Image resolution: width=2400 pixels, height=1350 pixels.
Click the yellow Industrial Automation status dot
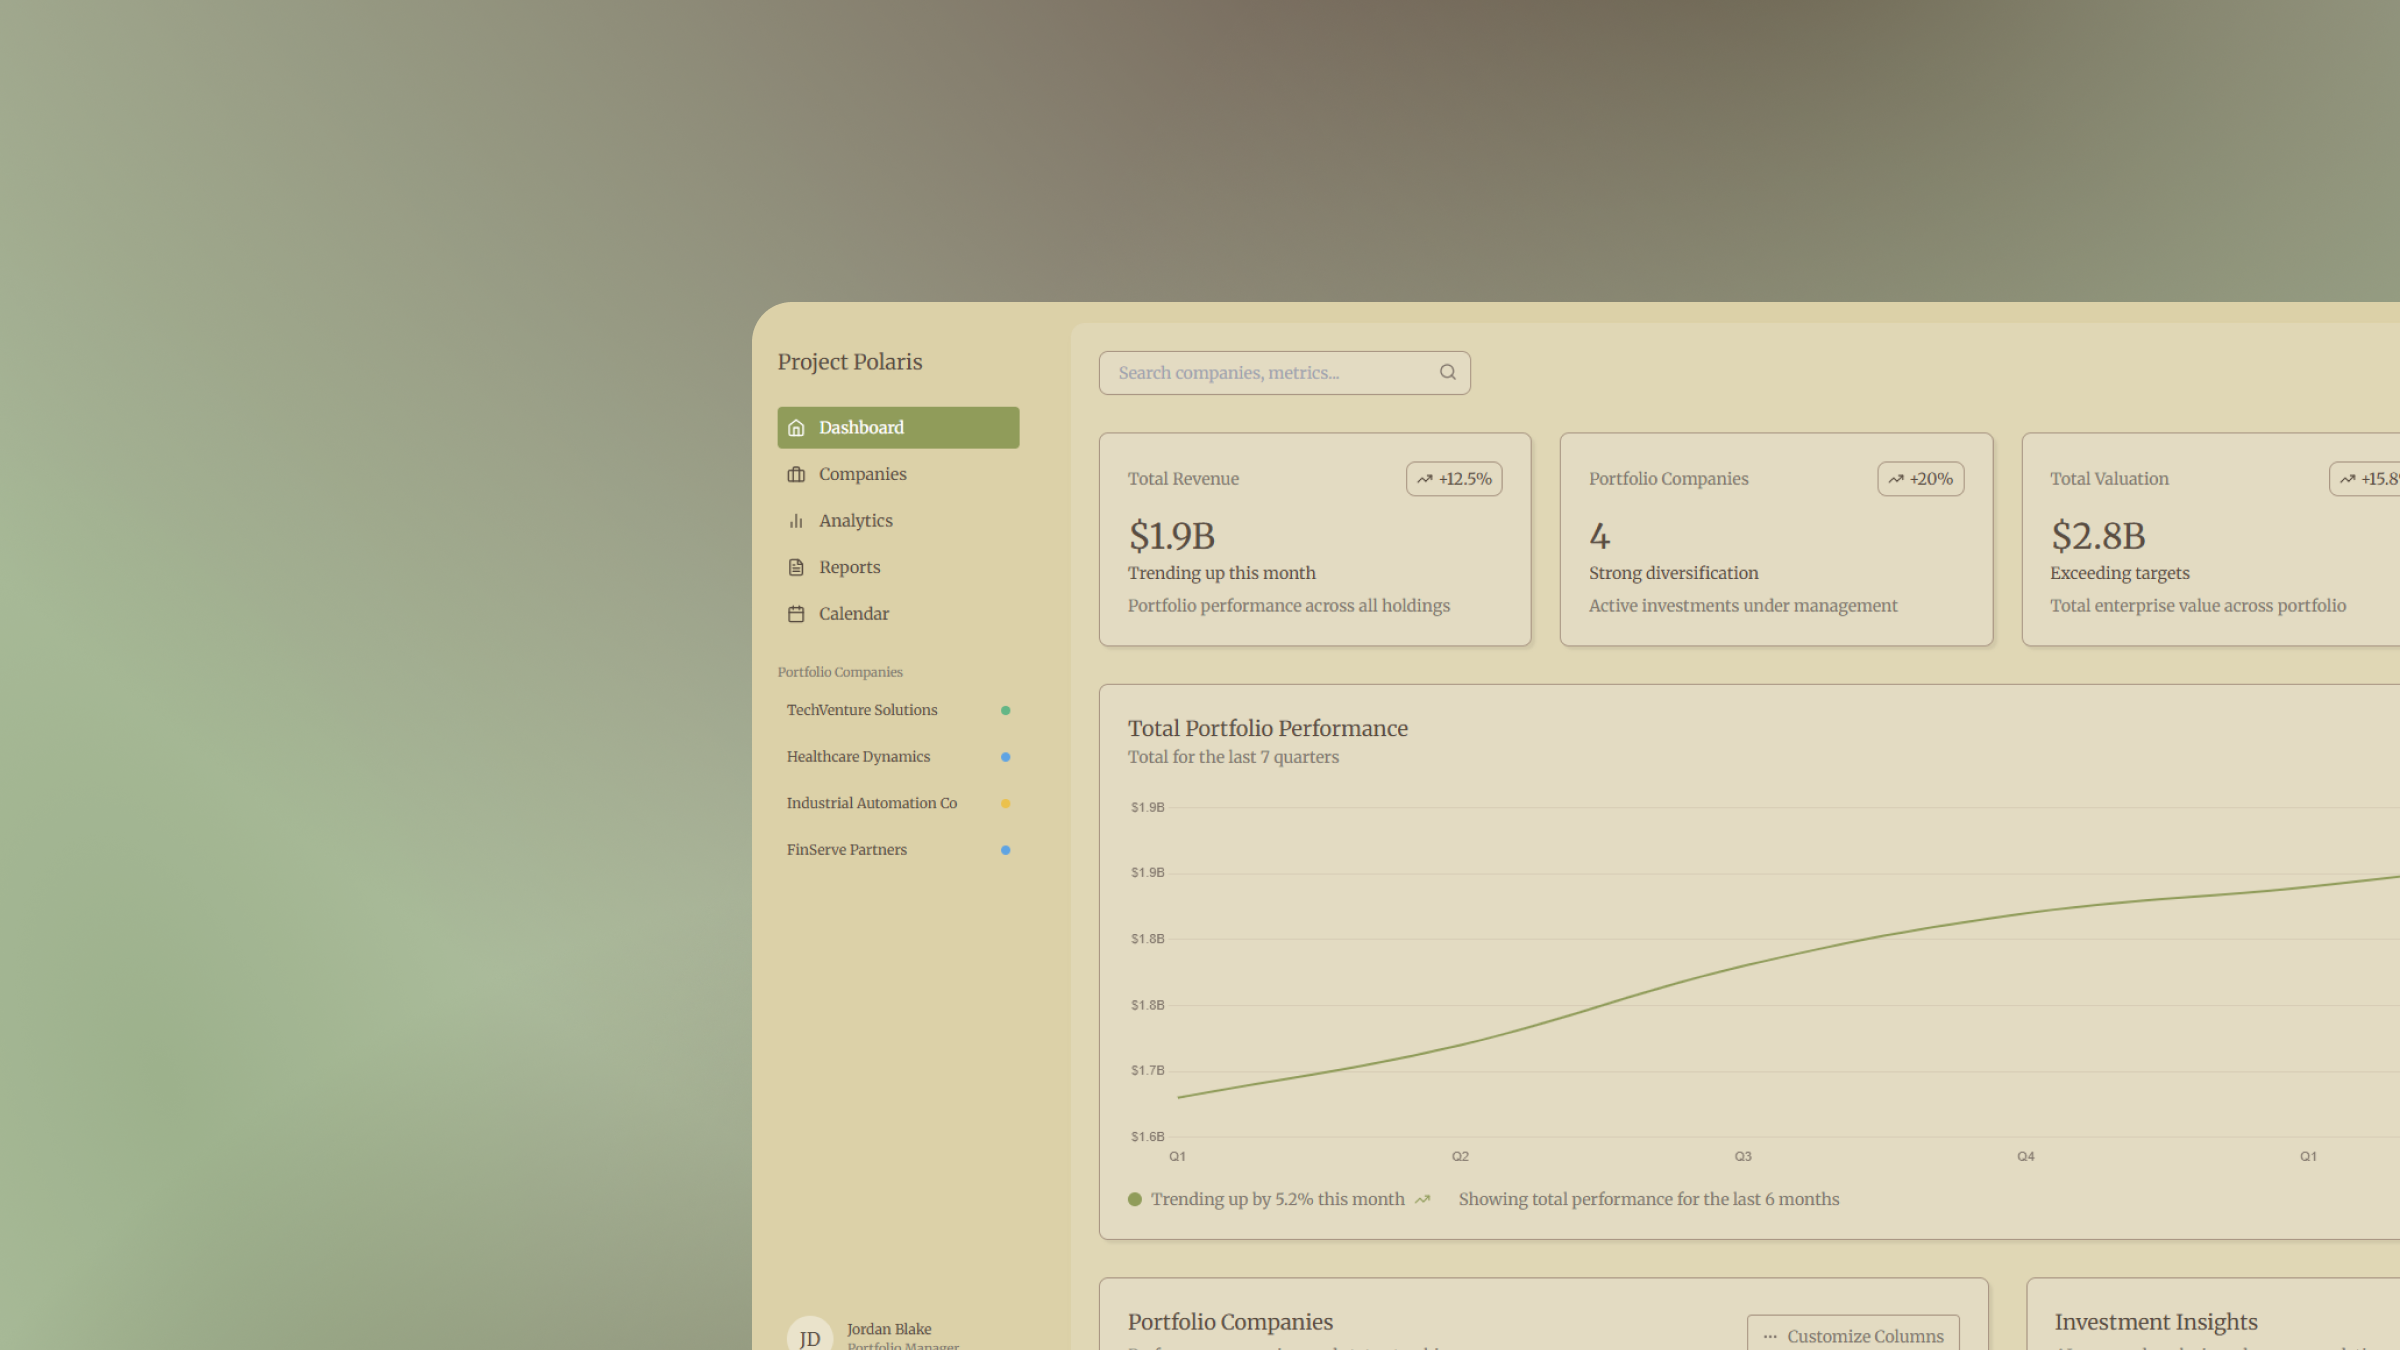tap(1005, 804)
